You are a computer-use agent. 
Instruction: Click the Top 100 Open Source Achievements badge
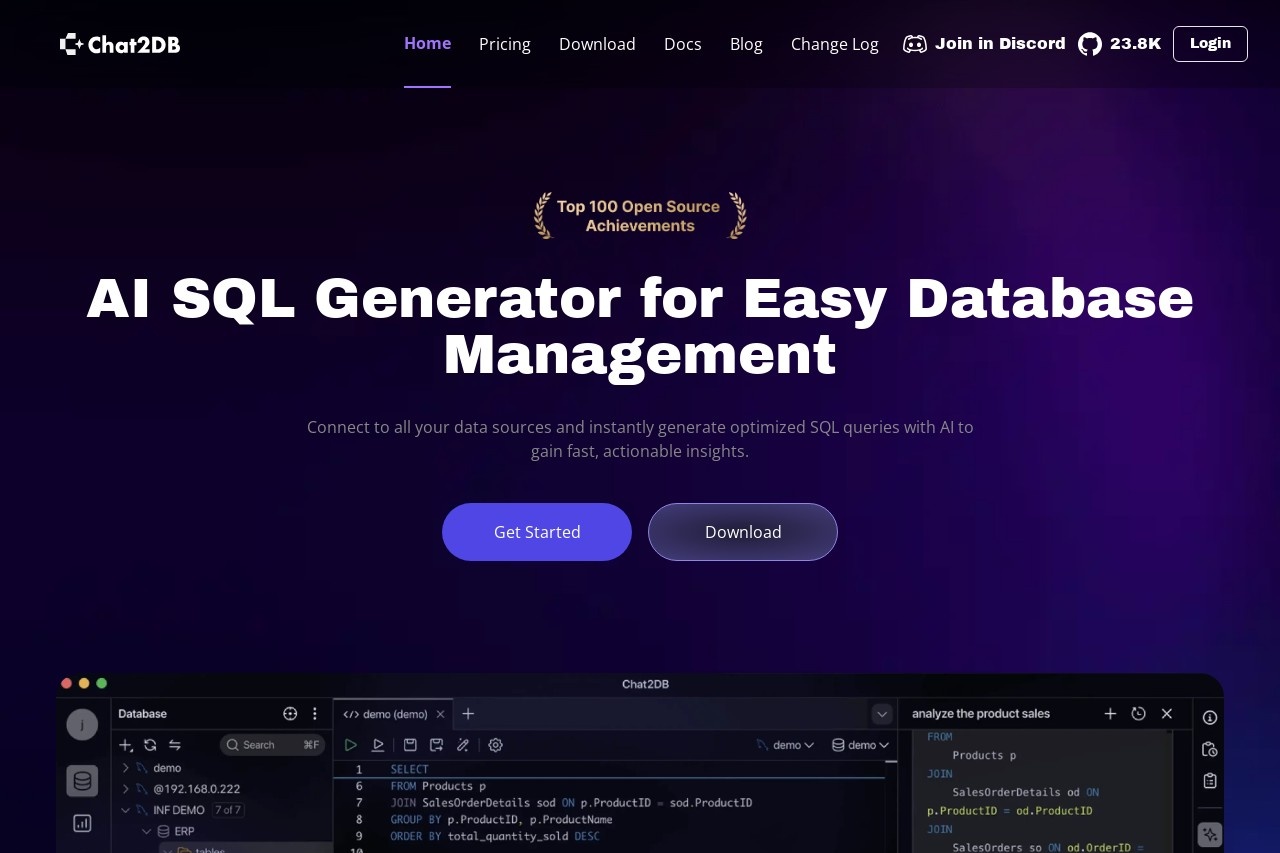(x=640, y=216)
